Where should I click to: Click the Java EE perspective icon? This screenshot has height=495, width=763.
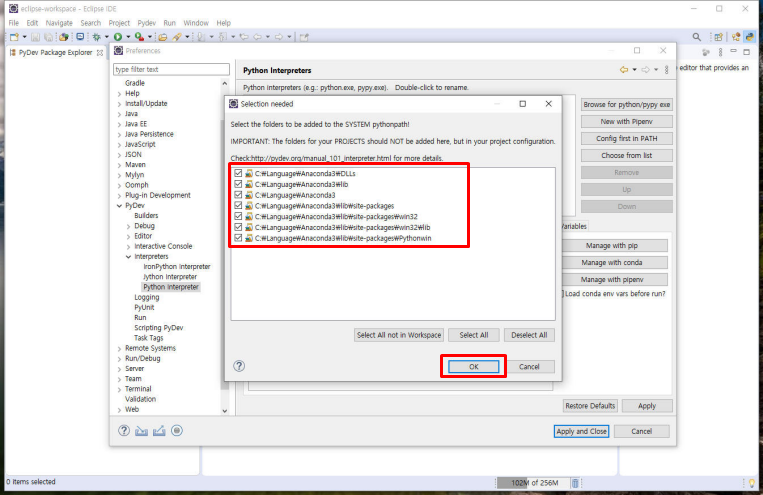click(x=736, y=37)
